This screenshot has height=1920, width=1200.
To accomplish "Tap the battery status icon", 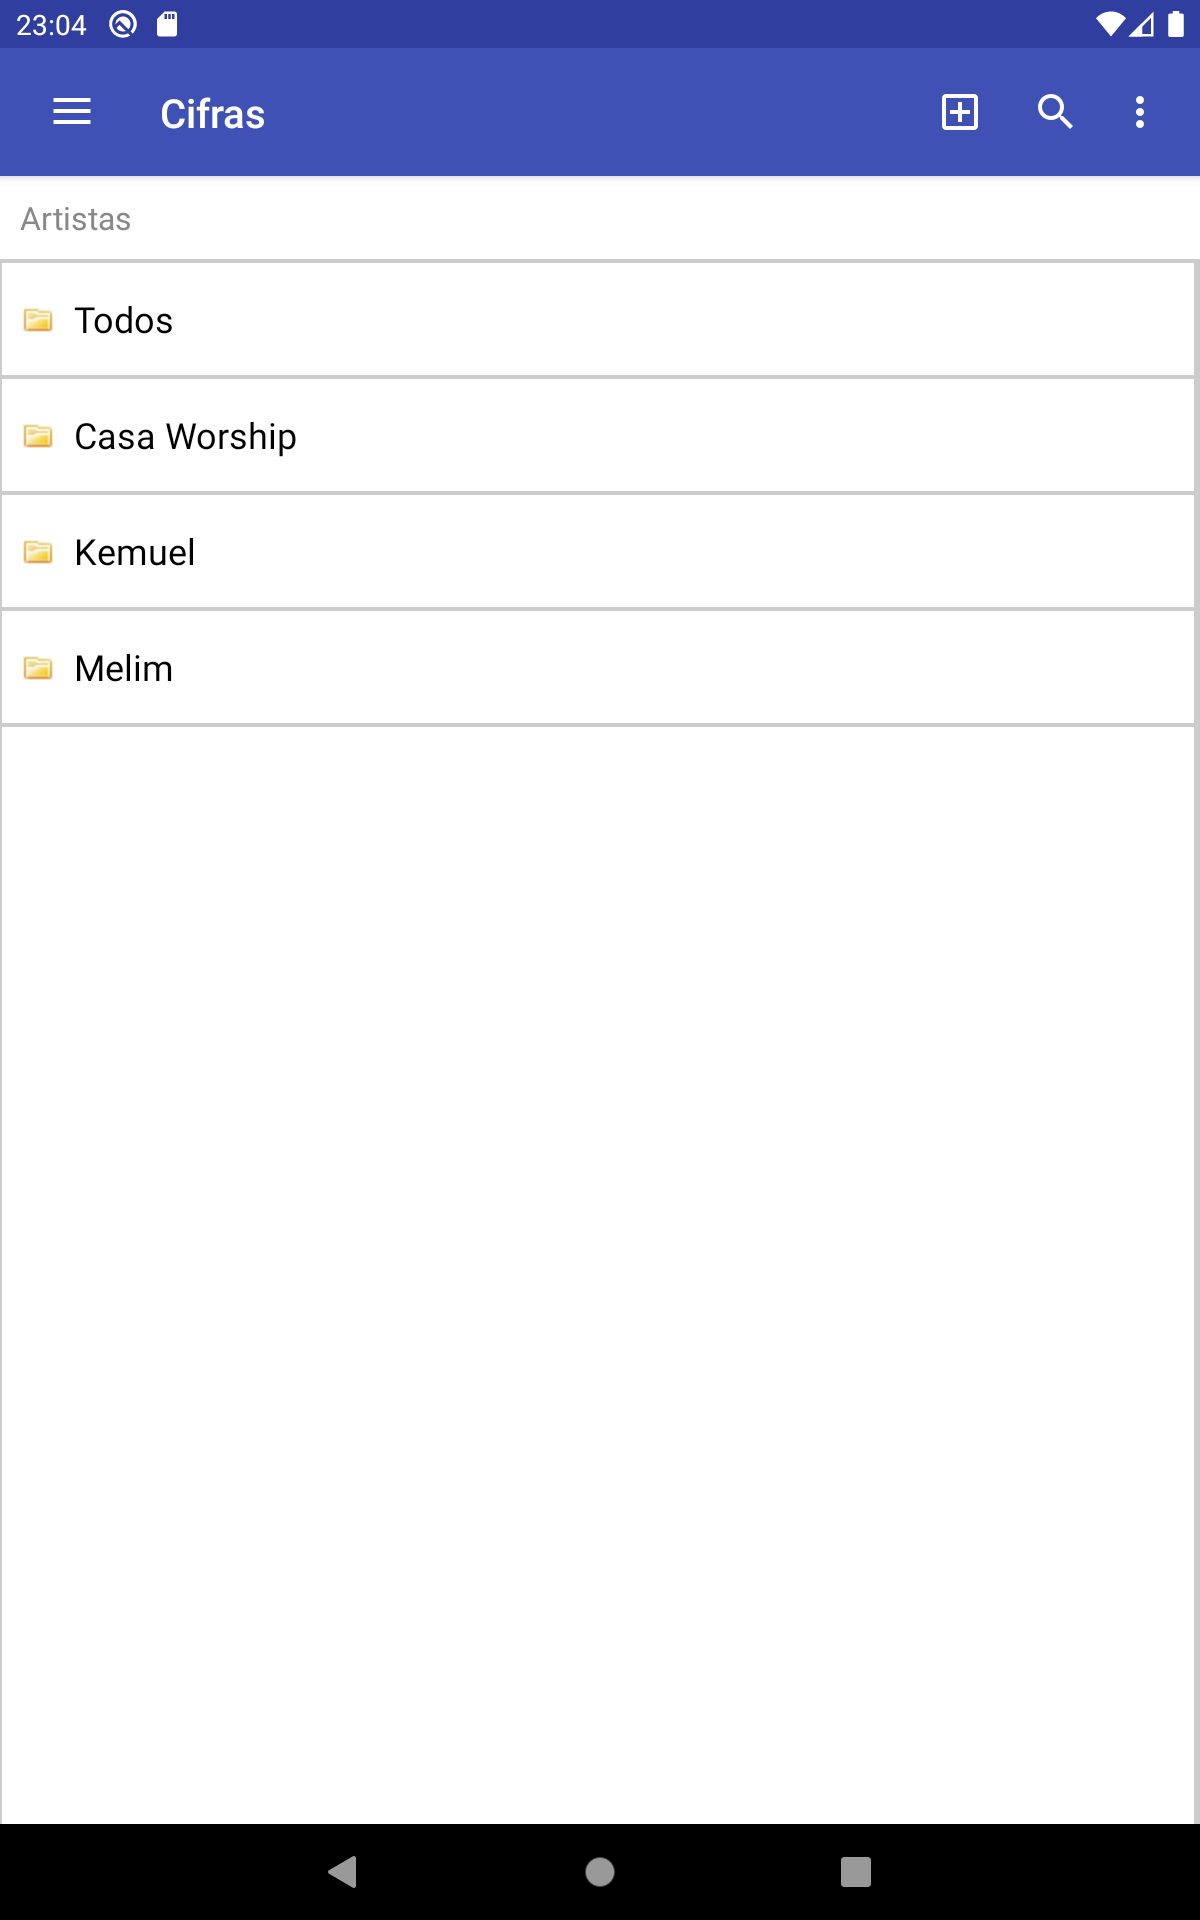I will [1176, 24].
